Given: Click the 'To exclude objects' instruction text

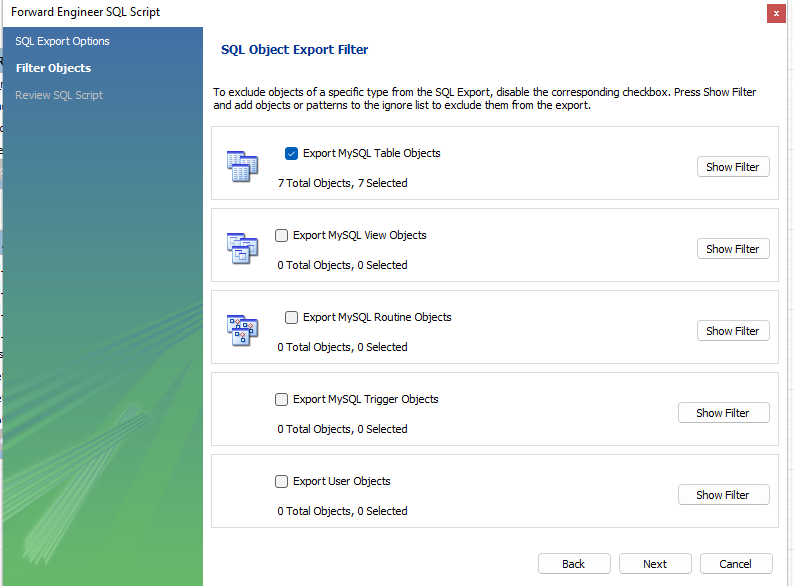Looking at the screenshot, I should tap(485, 99).
